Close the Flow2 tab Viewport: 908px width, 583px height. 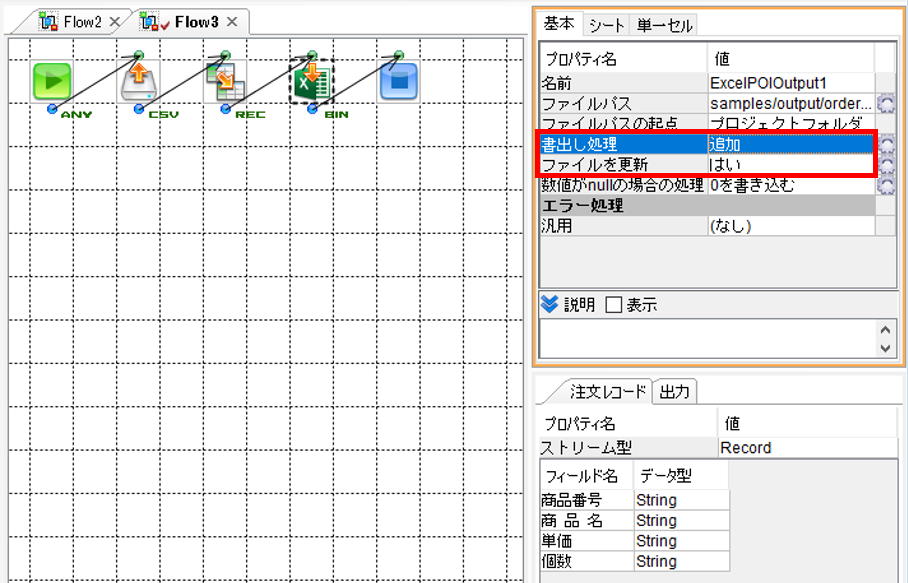(x=115, y=22)
